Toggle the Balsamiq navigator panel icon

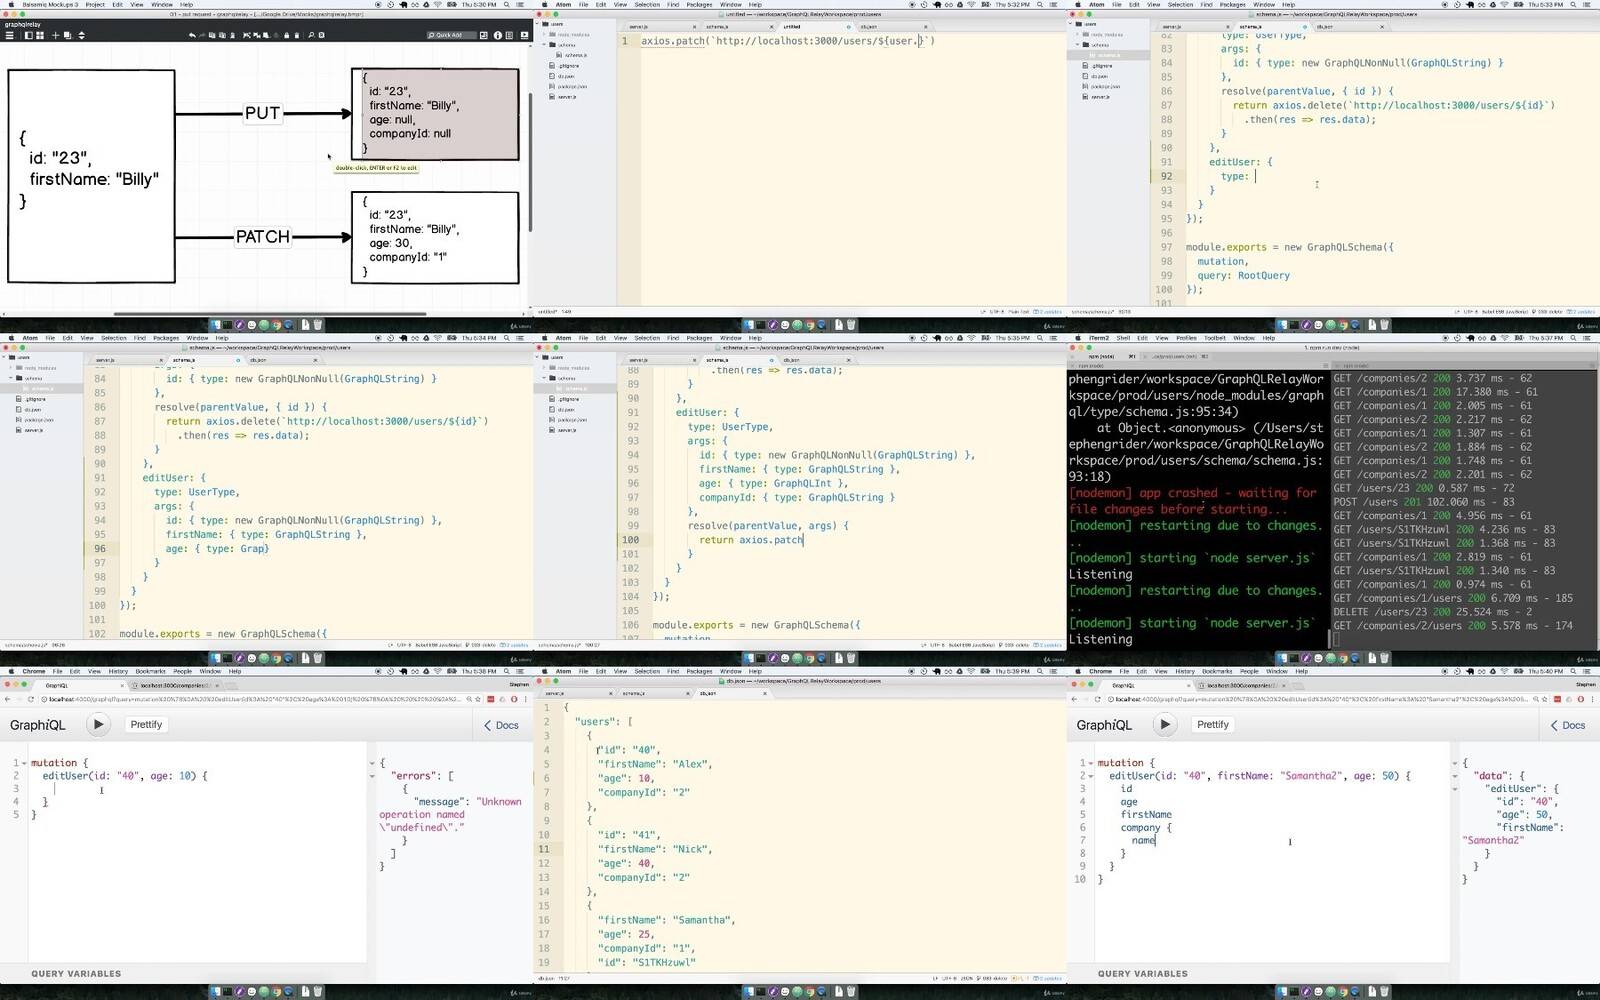[x=28, y=35]
